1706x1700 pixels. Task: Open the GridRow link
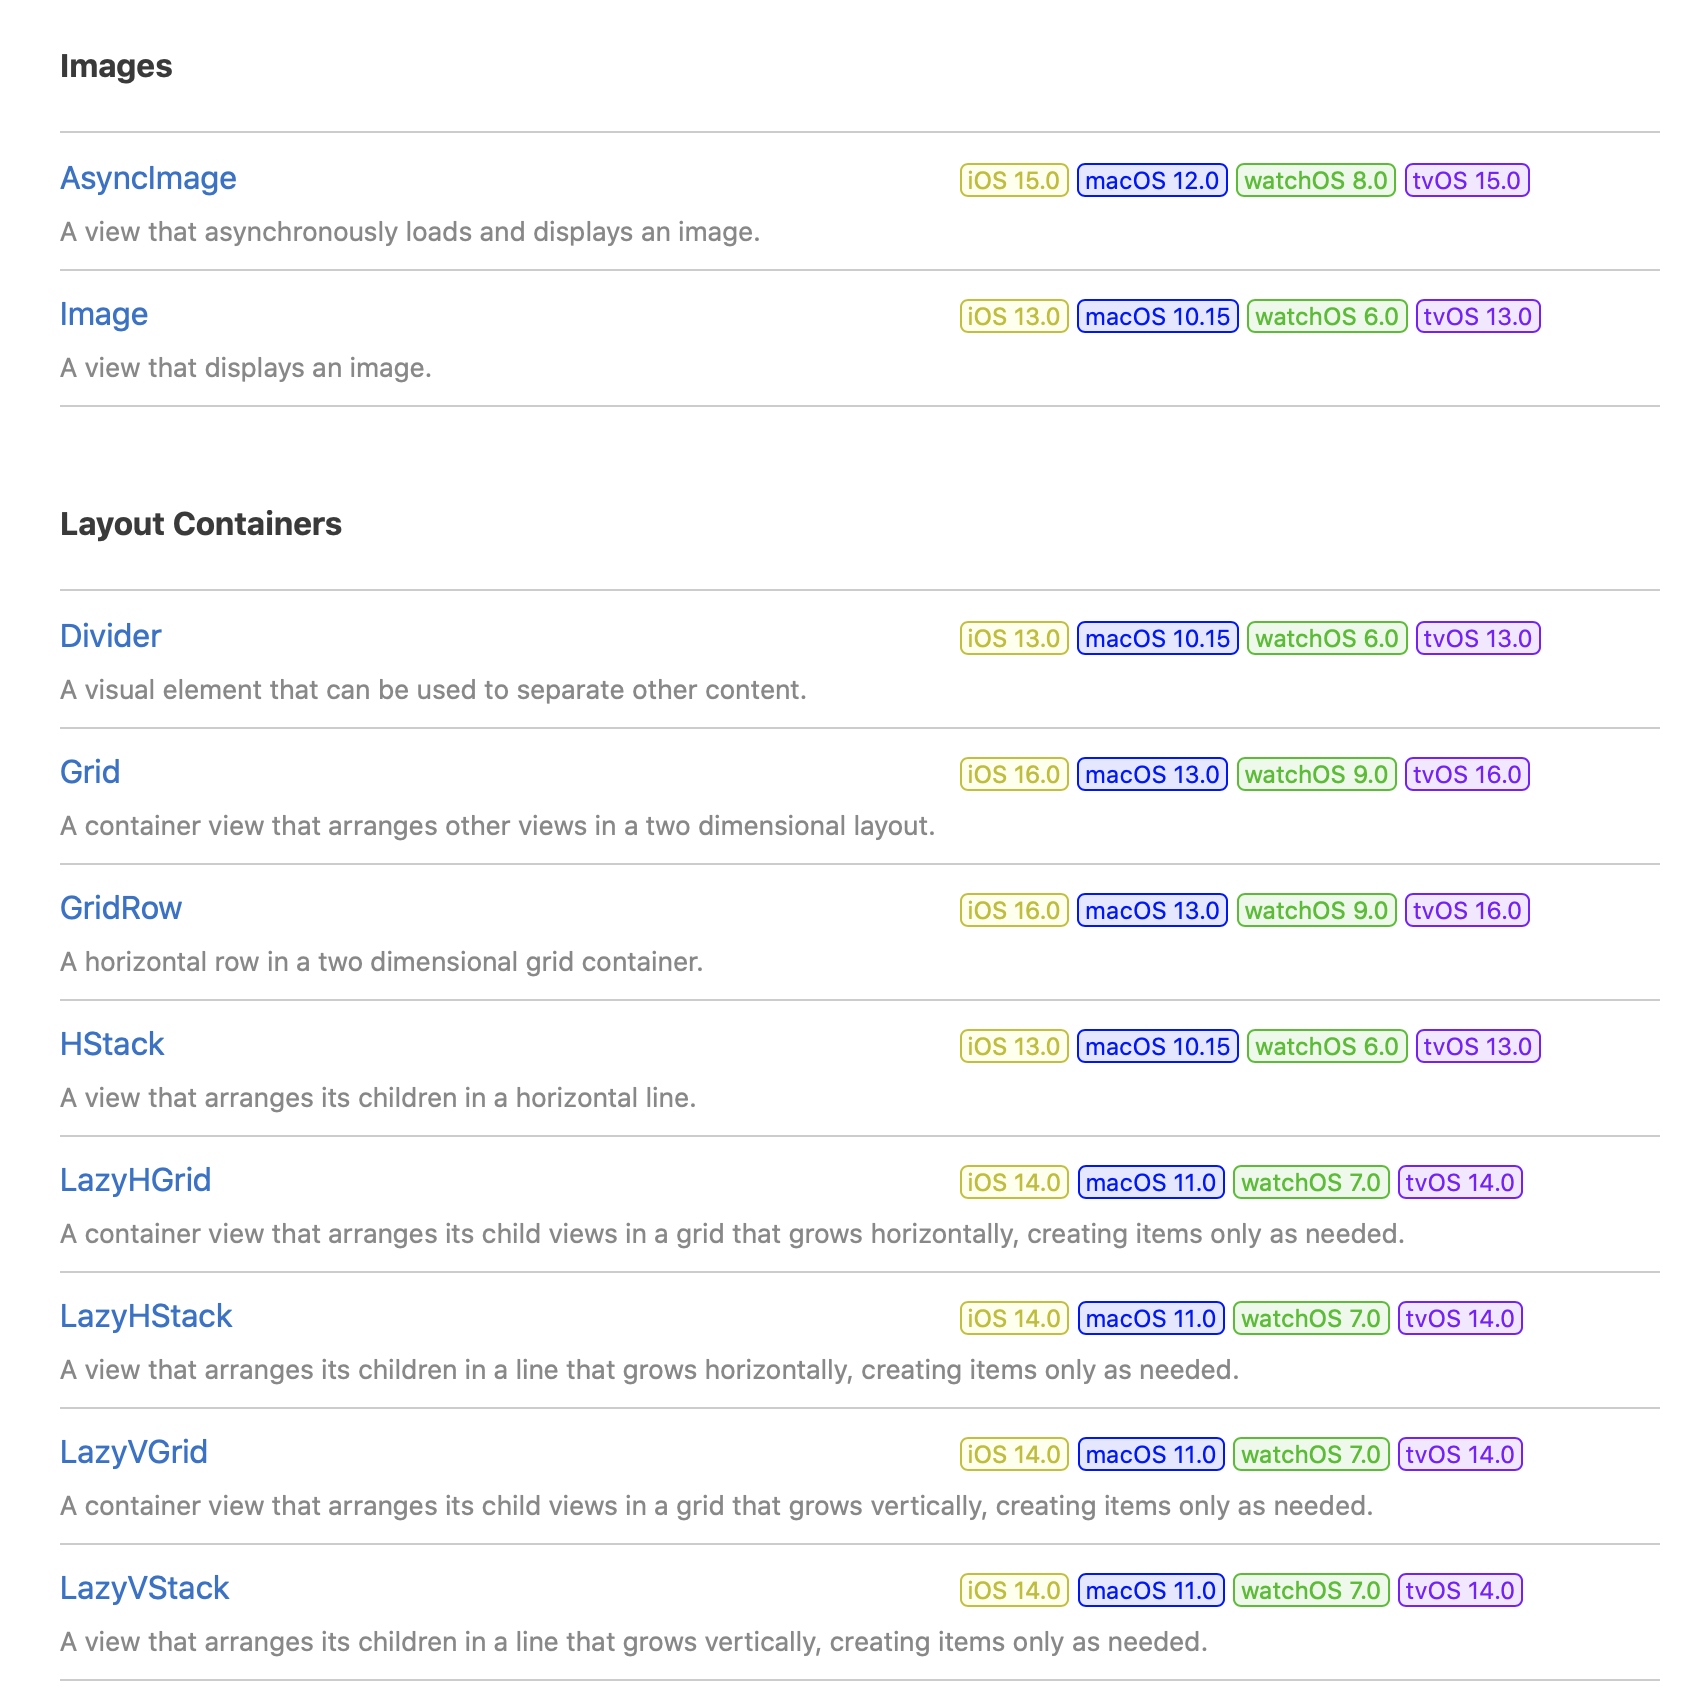click(x=121, y=908)
